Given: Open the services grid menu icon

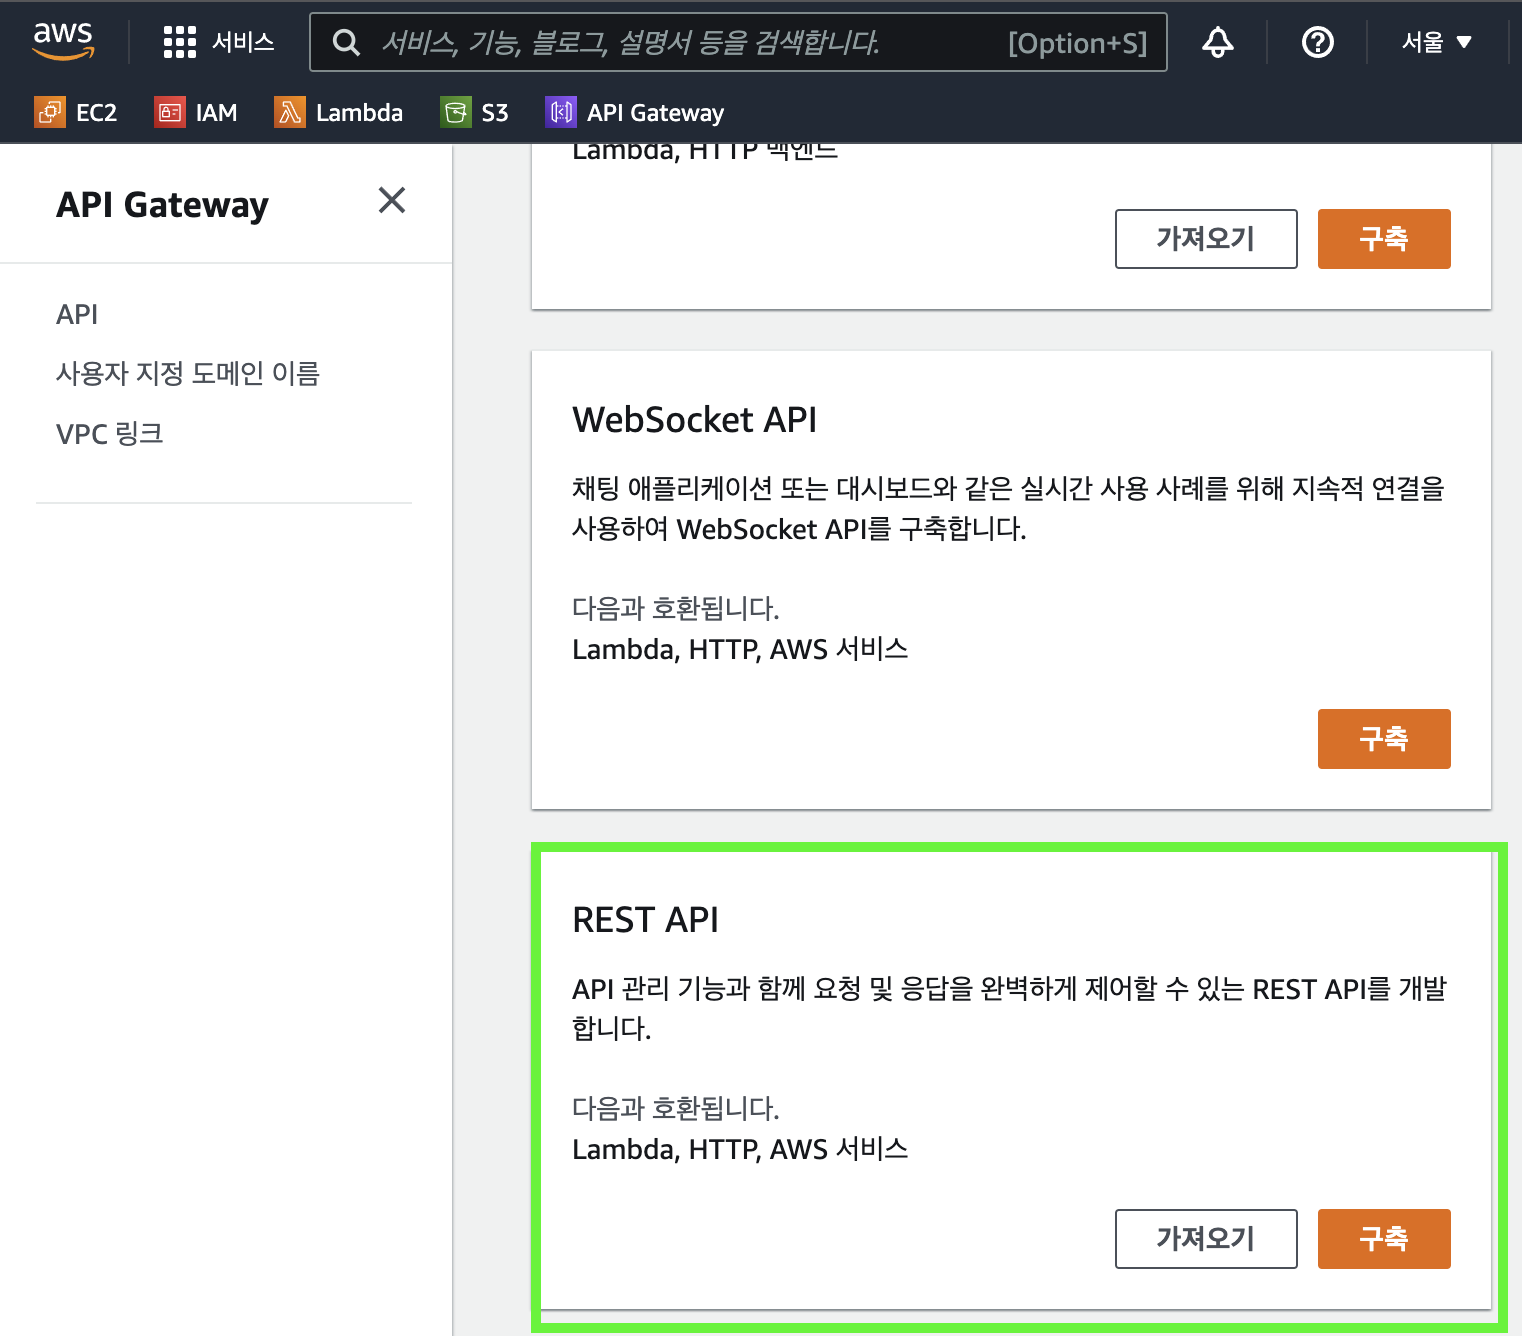Looking at the screenshot, I should tap(180, 42).
